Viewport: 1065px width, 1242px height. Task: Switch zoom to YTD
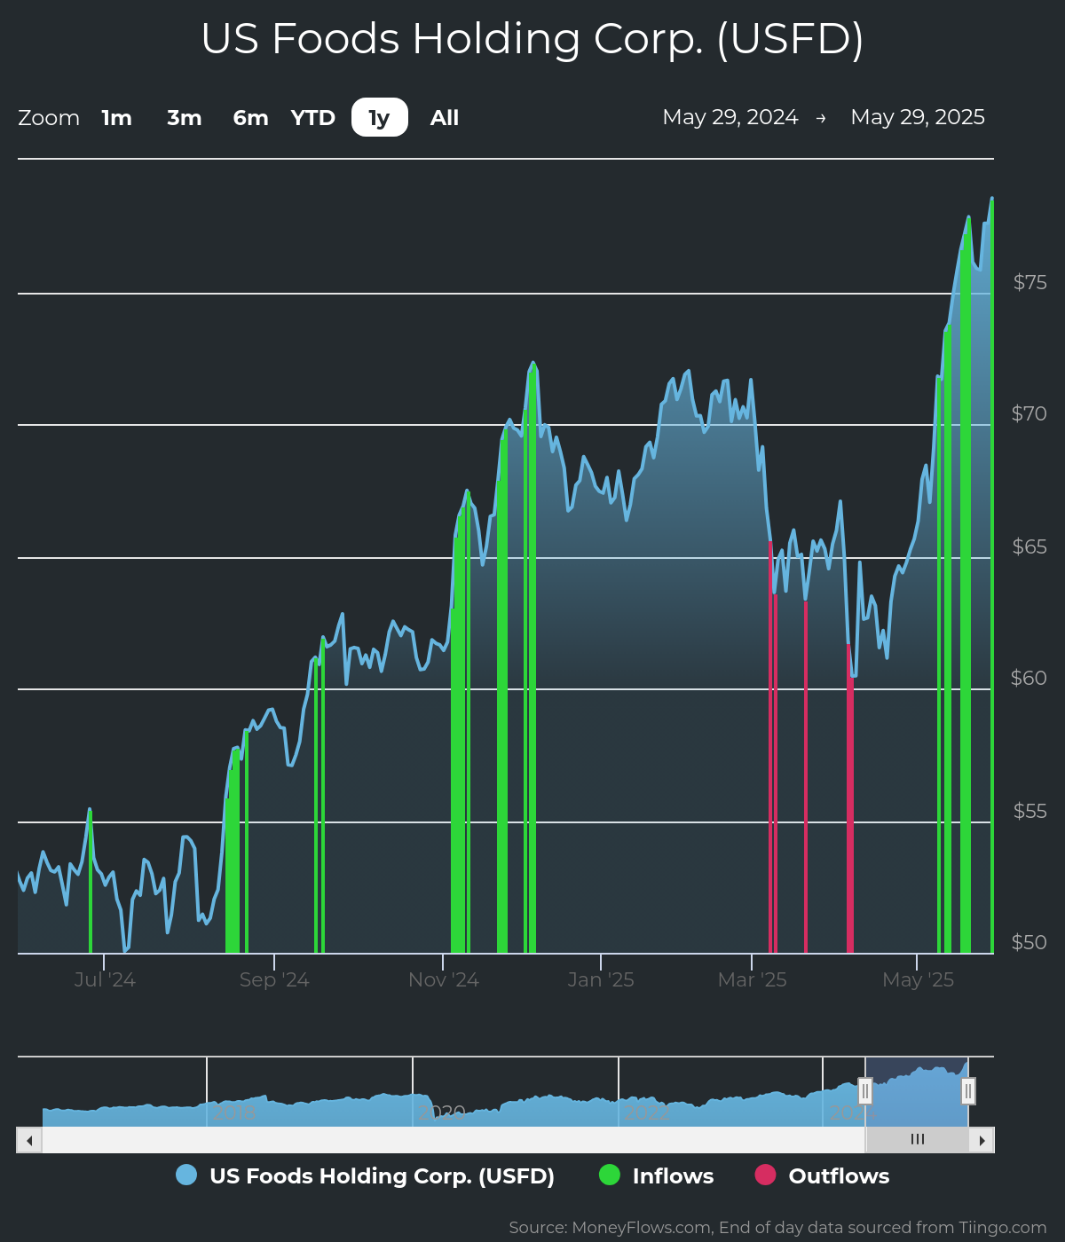[313, 118]
